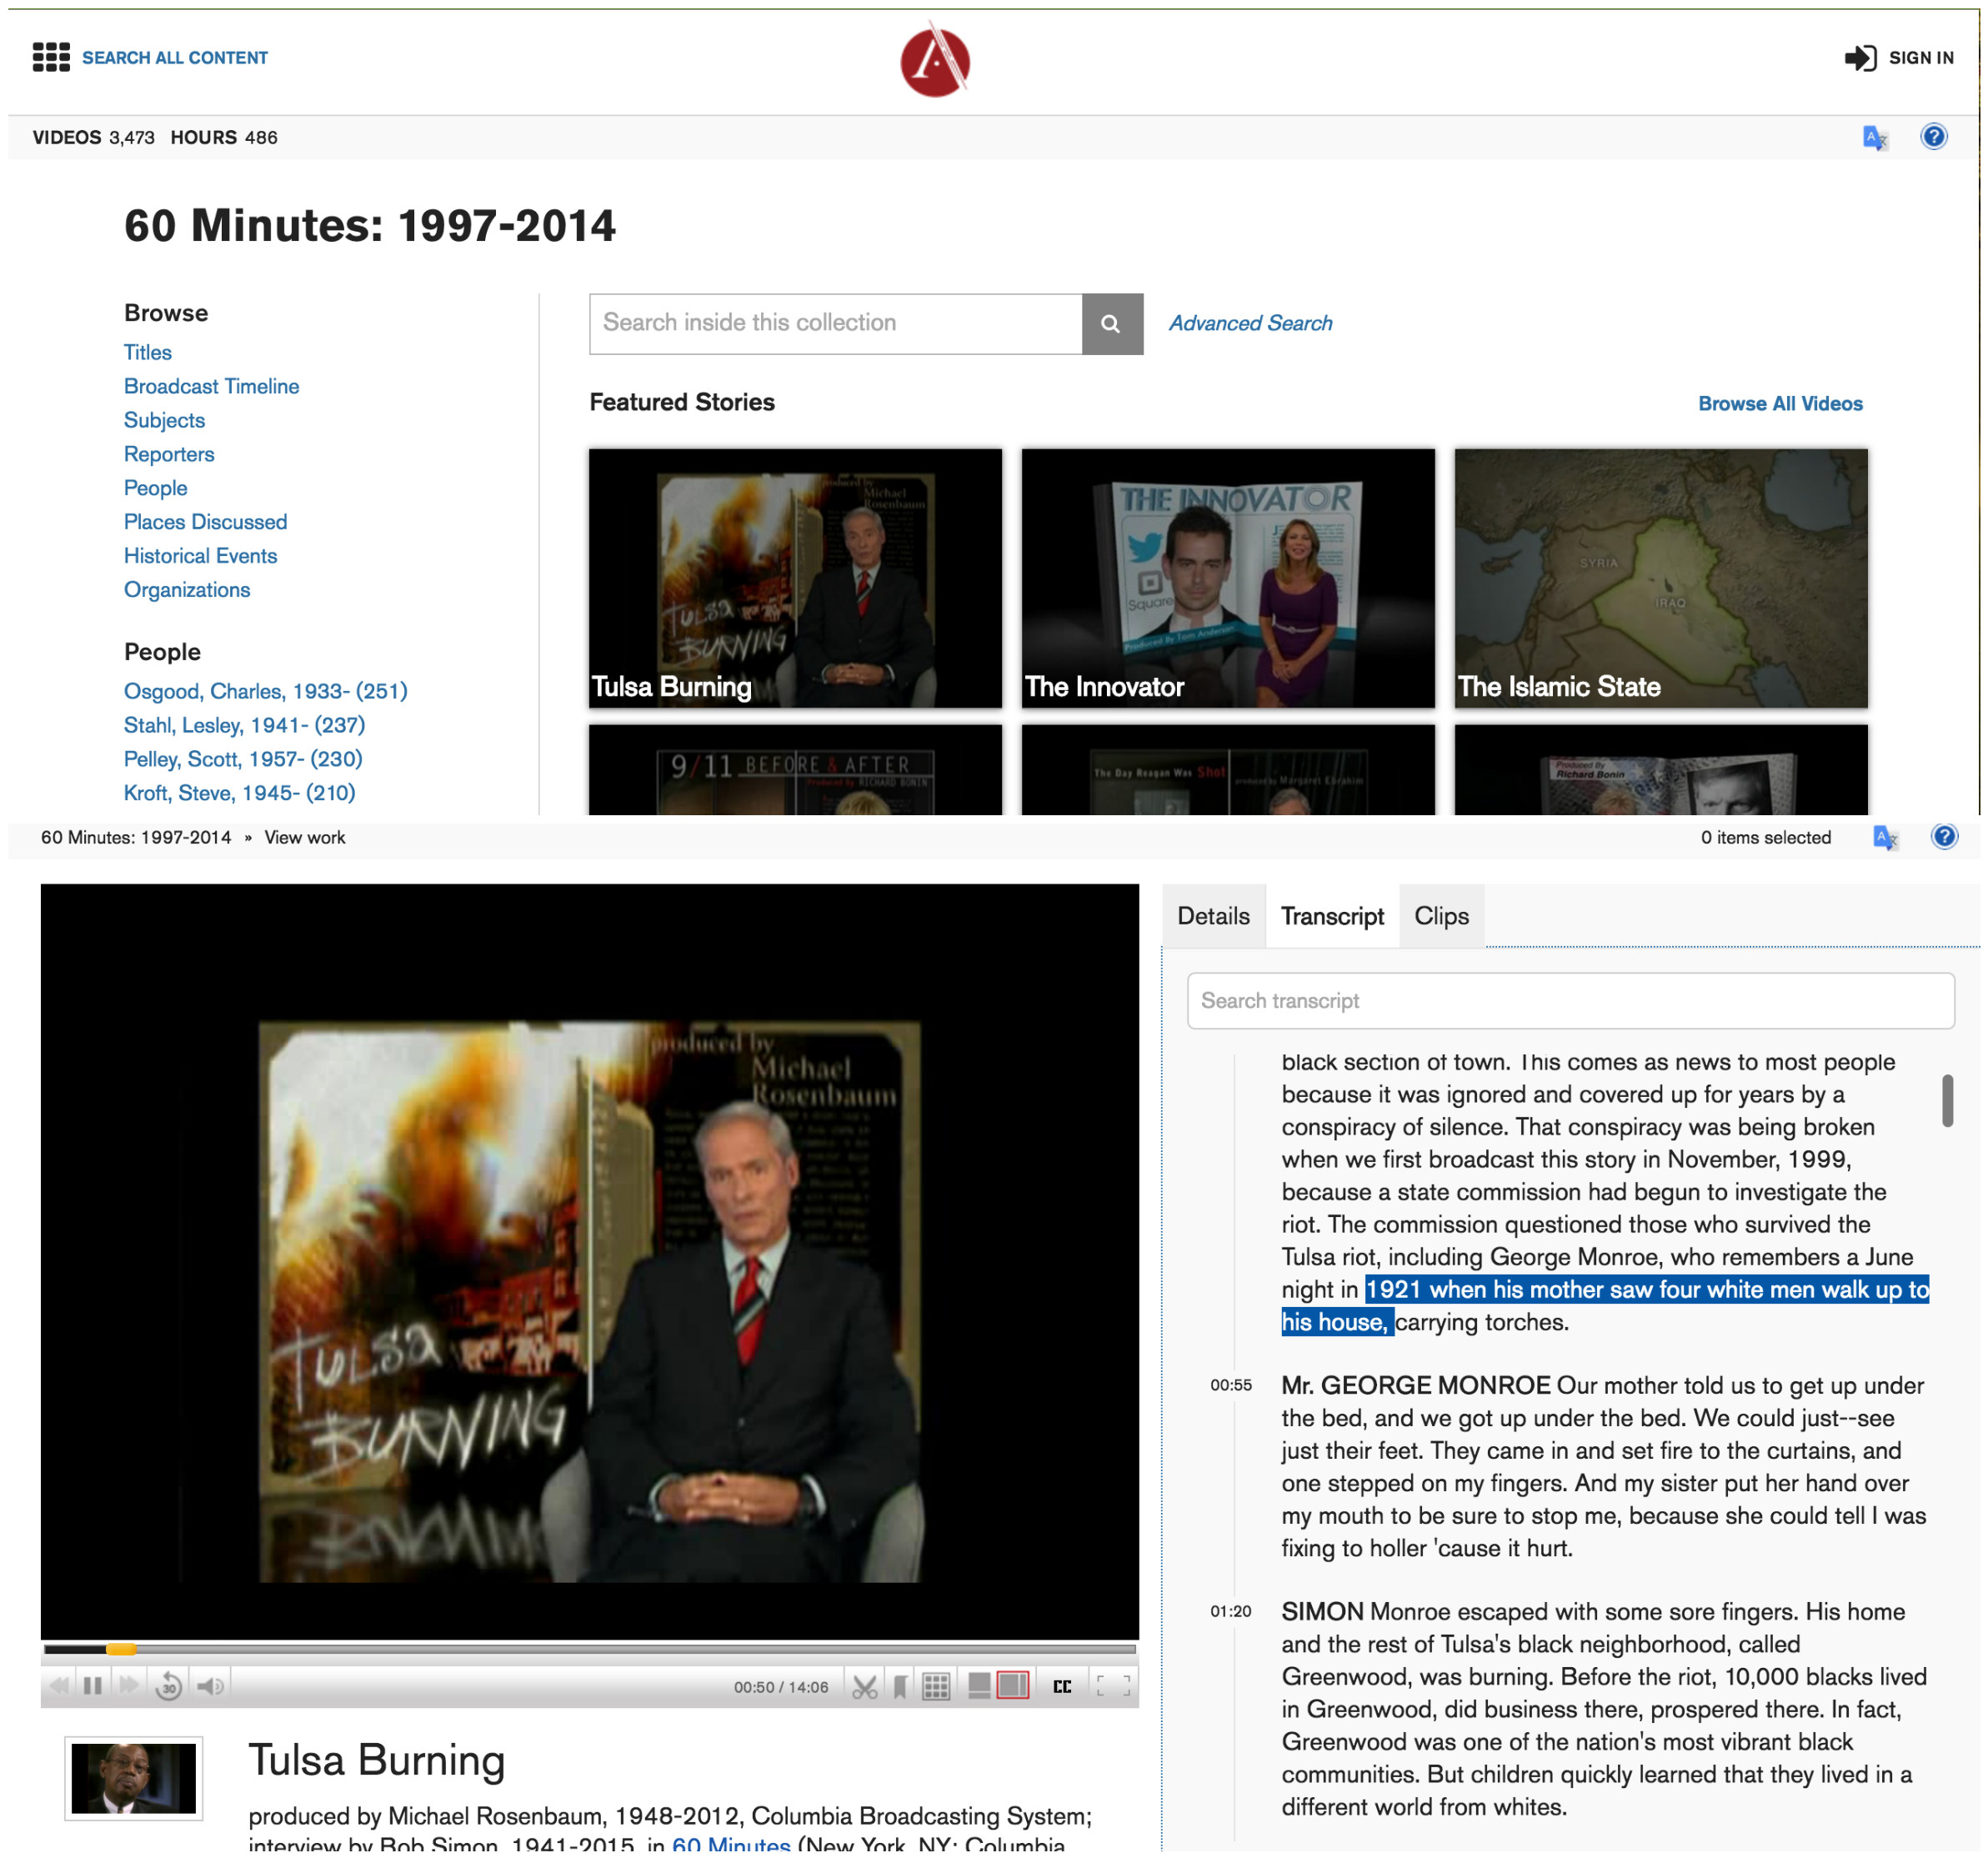This screenshot has width=1988, height=1868.
Task: Open translate icon in the Videos/Hours bar
Action: (1875, 137)
